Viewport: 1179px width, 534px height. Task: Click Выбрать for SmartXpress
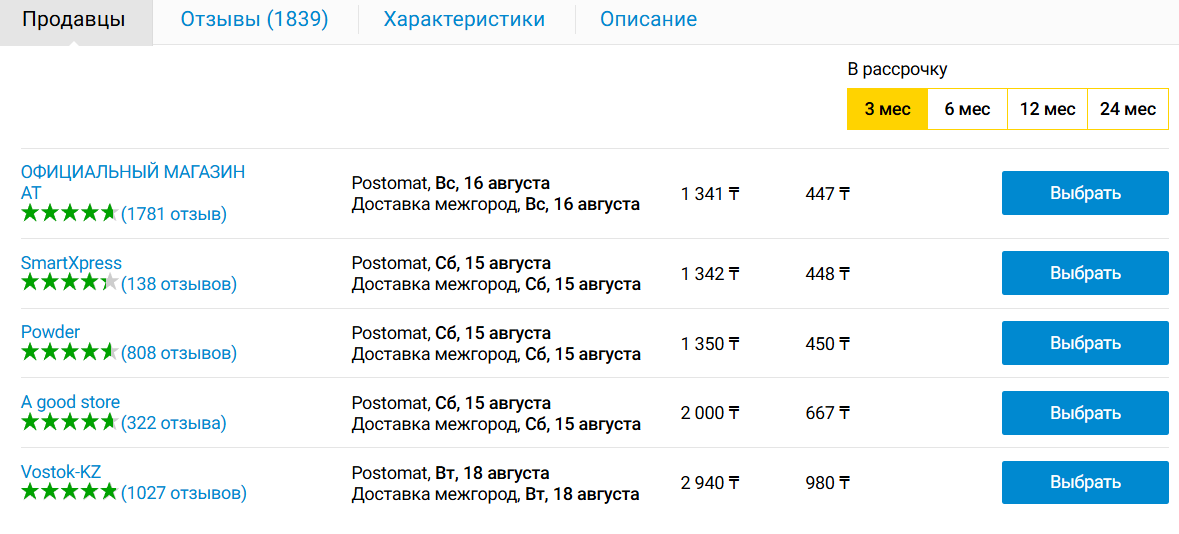pos(1085,273)
